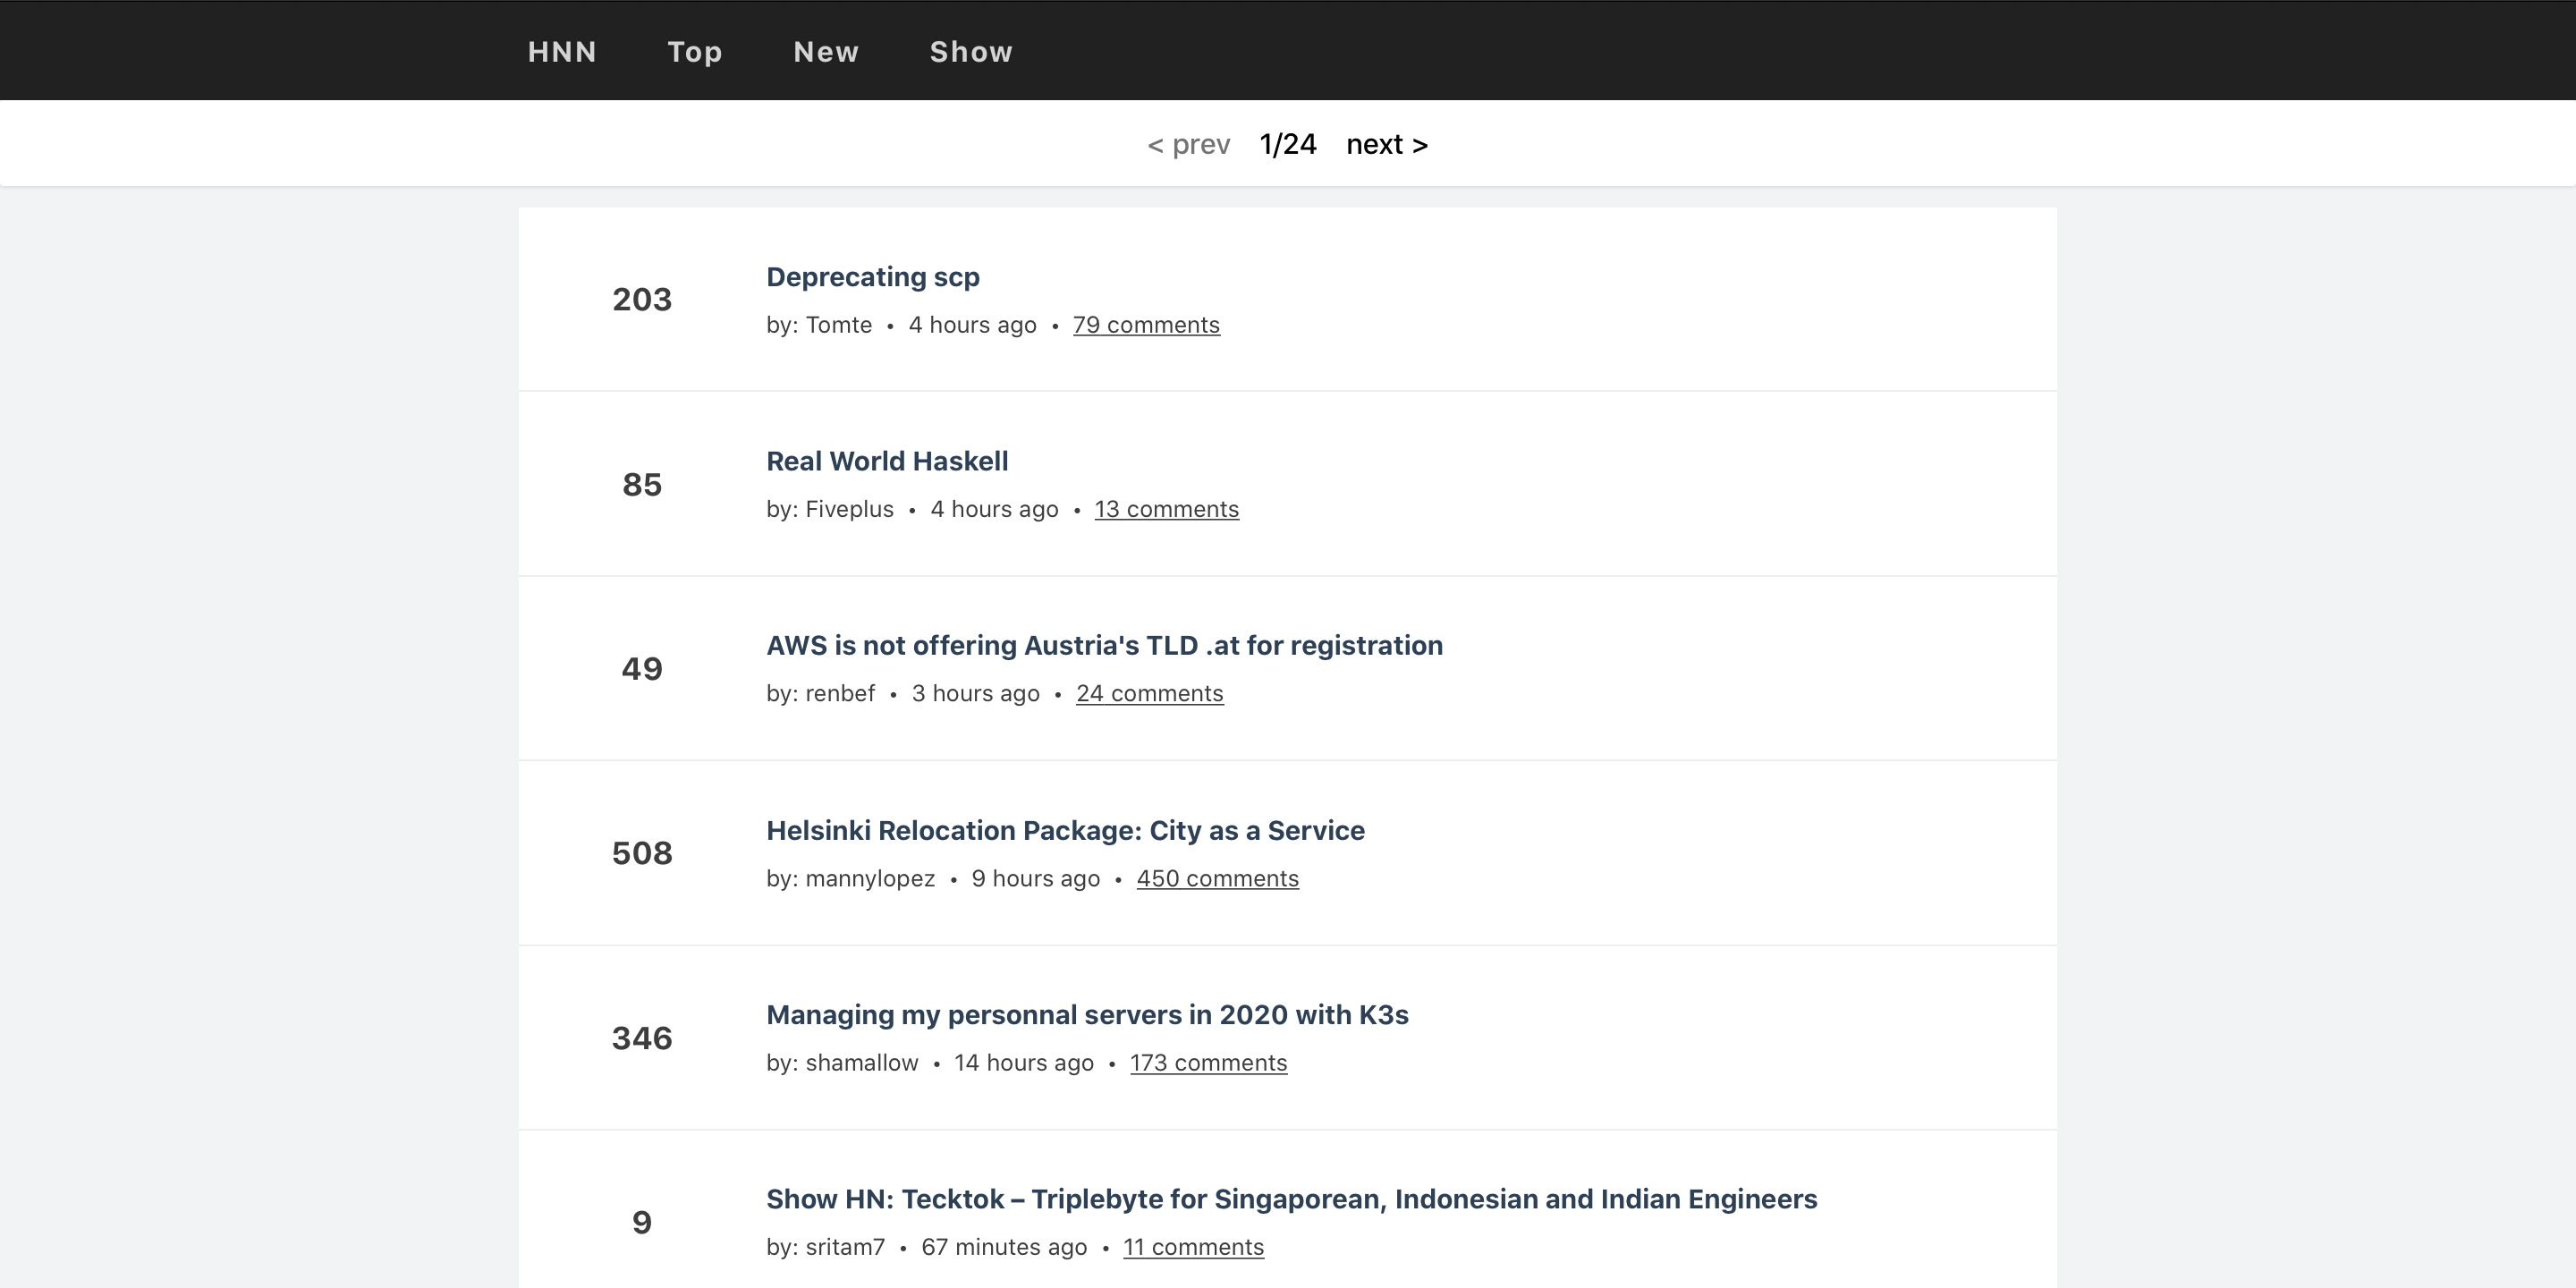Expand Real World Haskell story details
2576x1288 pixels.
[x=887, y=460]
